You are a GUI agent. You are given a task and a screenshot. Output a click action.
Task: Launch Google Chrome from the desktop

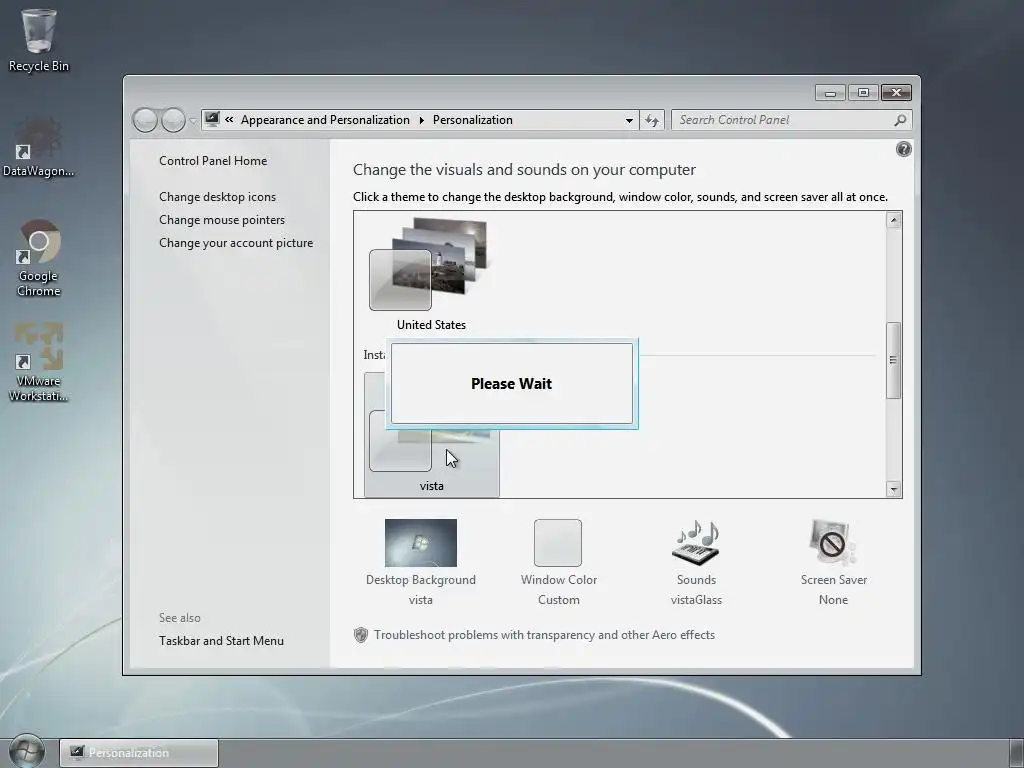[38, 258]
